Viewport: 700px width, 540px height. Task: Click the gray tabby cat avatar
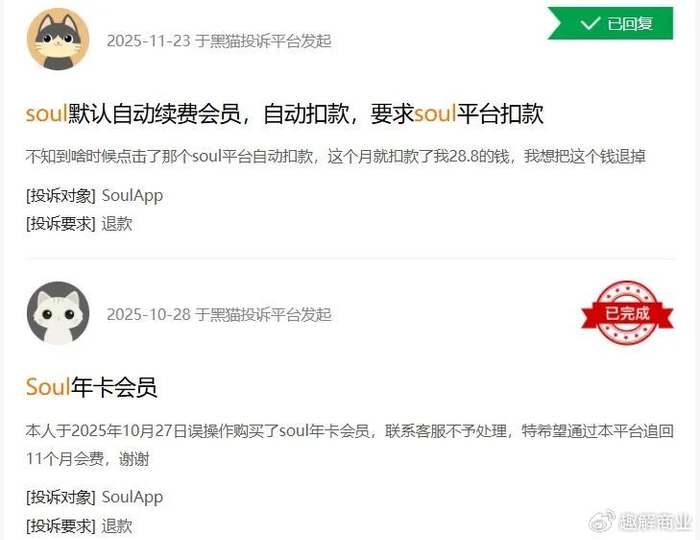tap(58, 39)
